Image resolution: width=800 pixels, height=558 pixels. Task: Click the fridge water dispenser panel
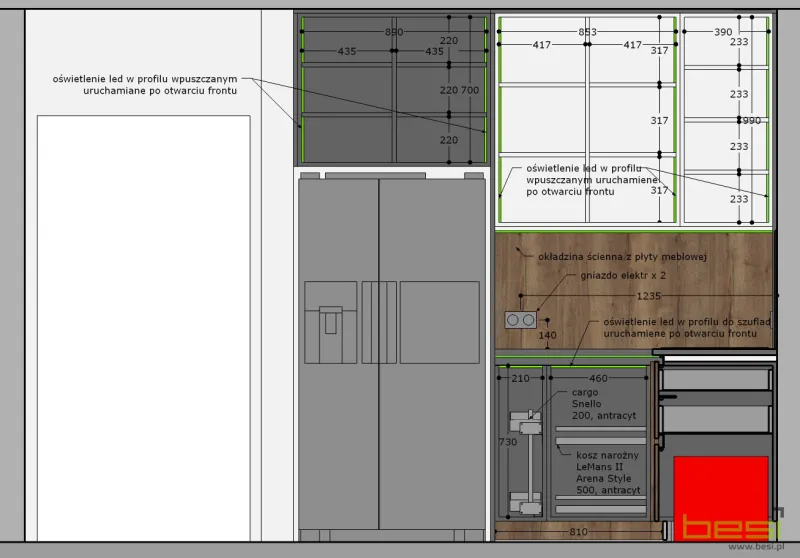331,322
